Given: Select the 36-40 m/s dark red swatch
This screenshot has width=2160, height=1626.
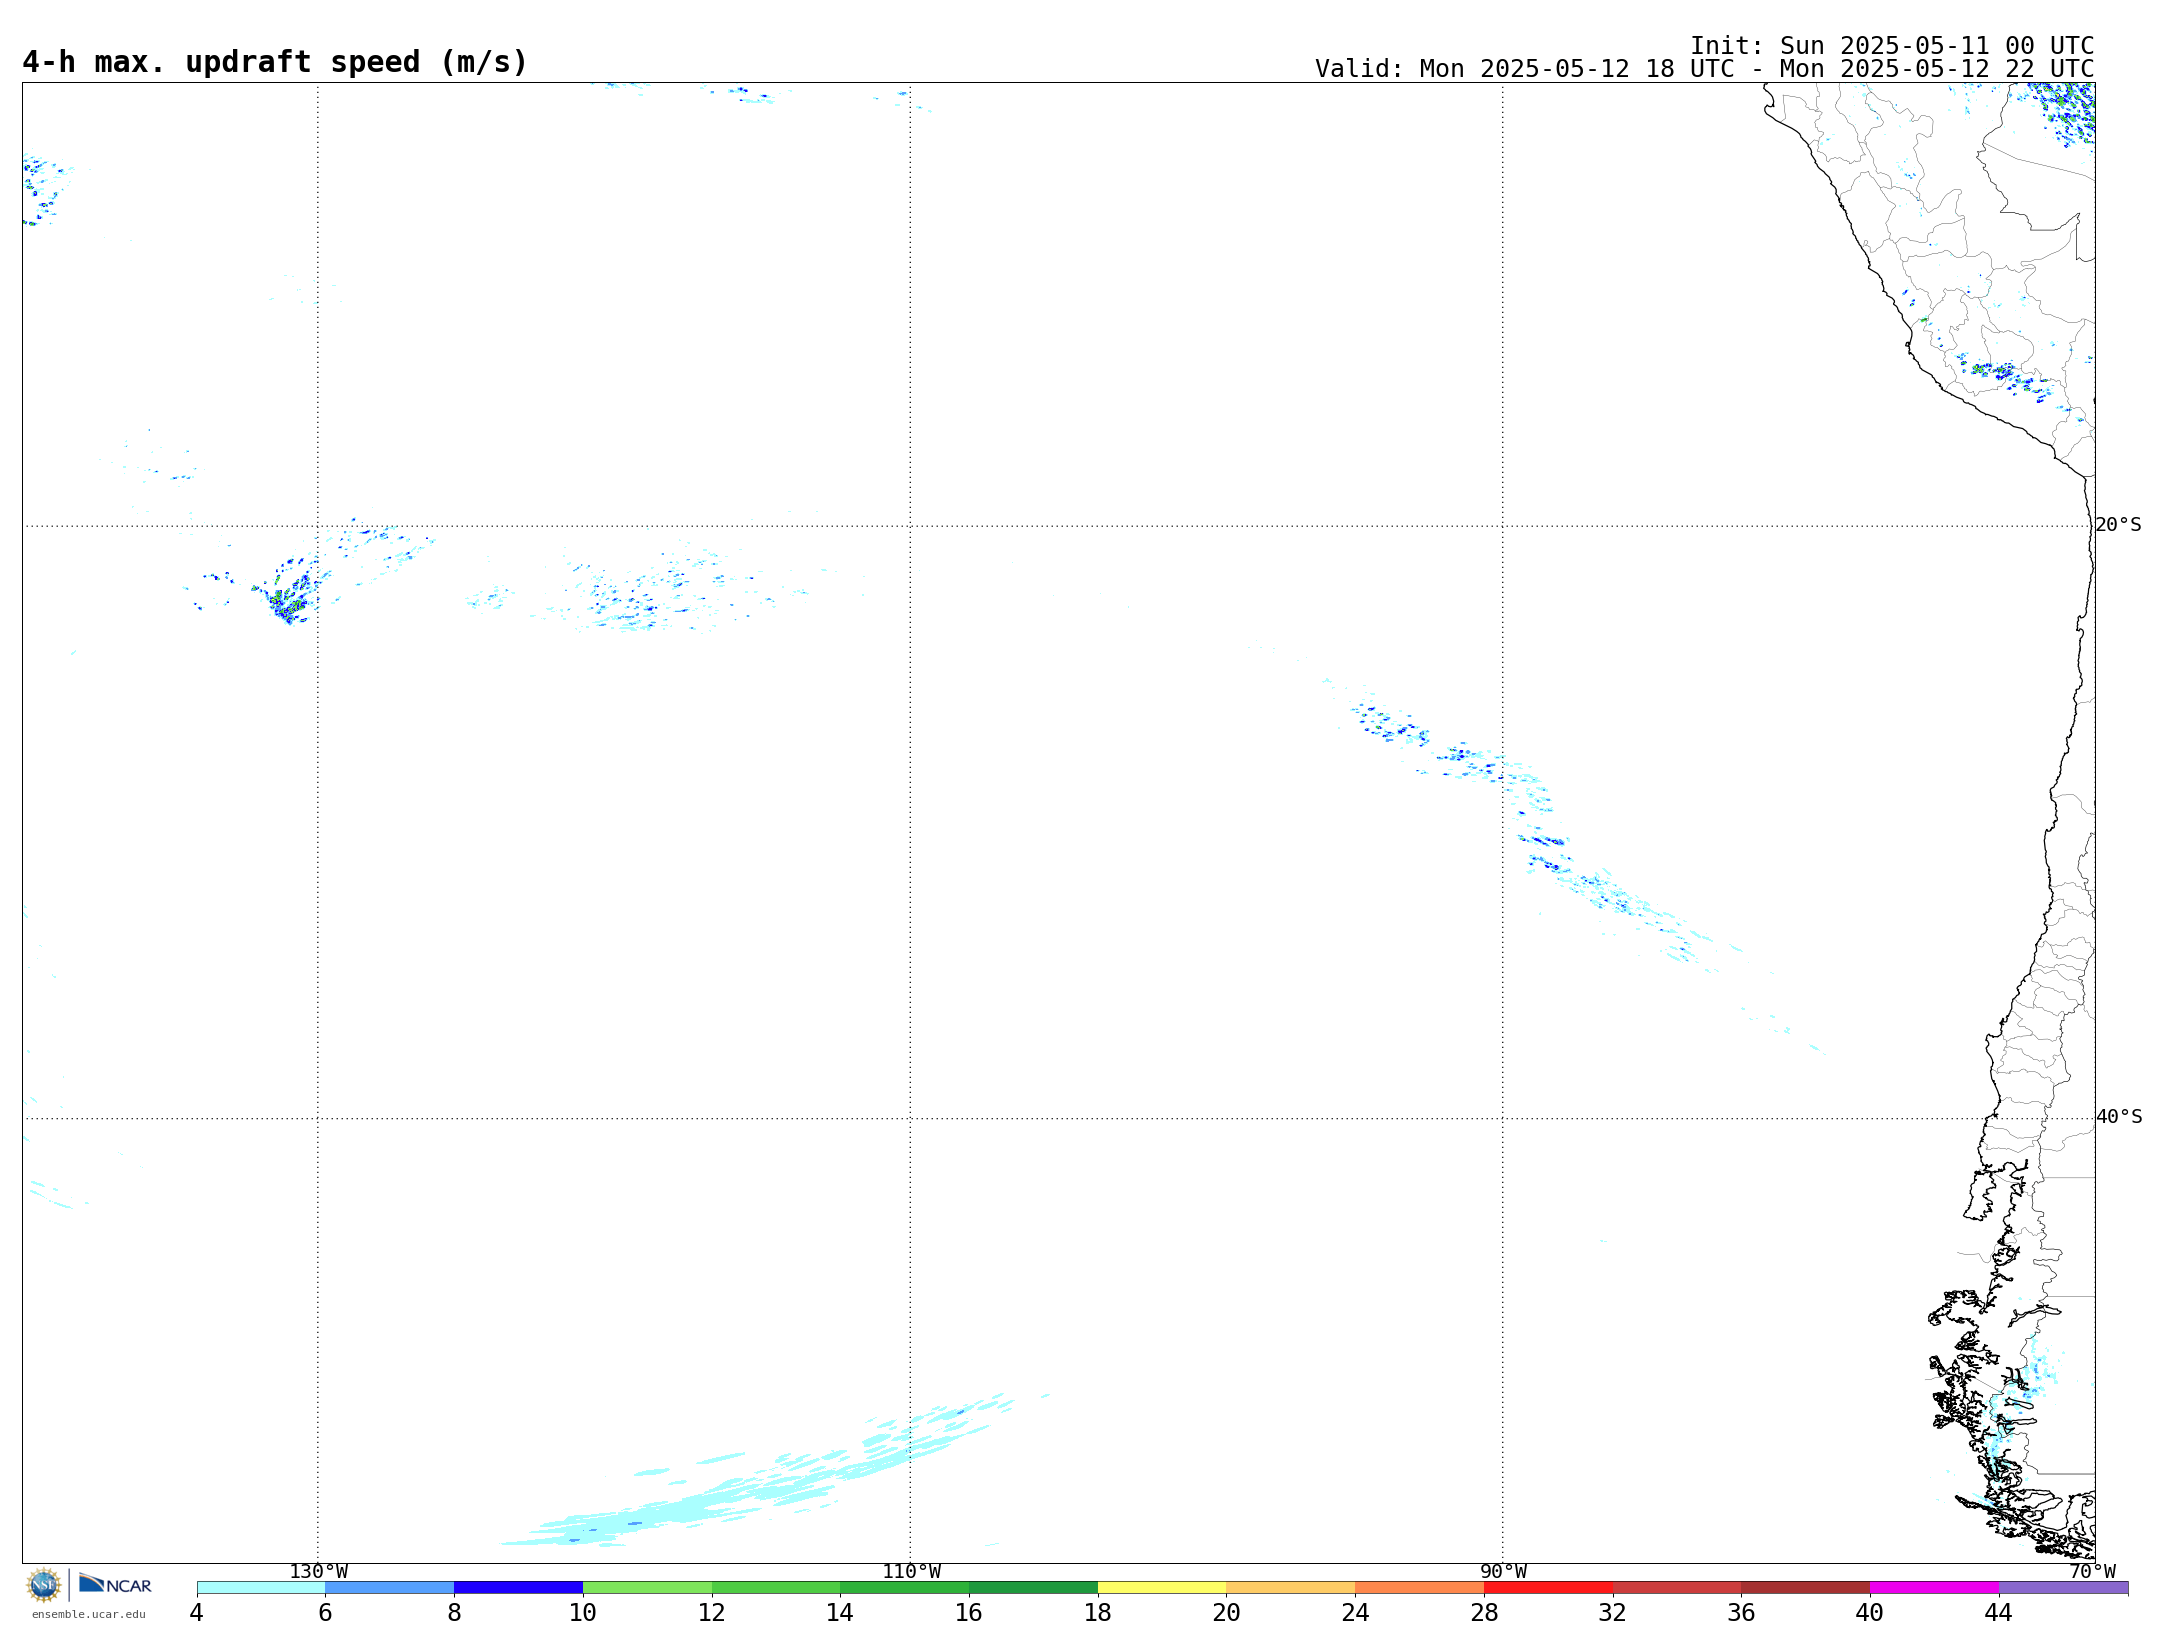Looking at the screenshot, I should coord(1805,1588).
